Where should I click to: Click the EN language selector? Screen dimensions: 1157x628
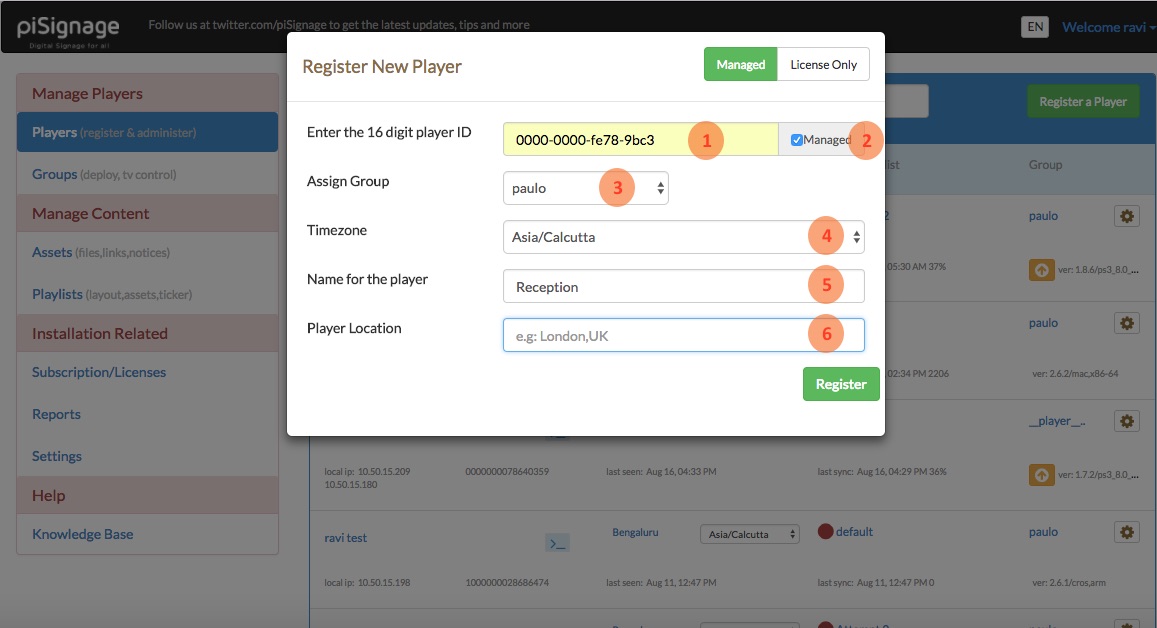[1034, 27]
